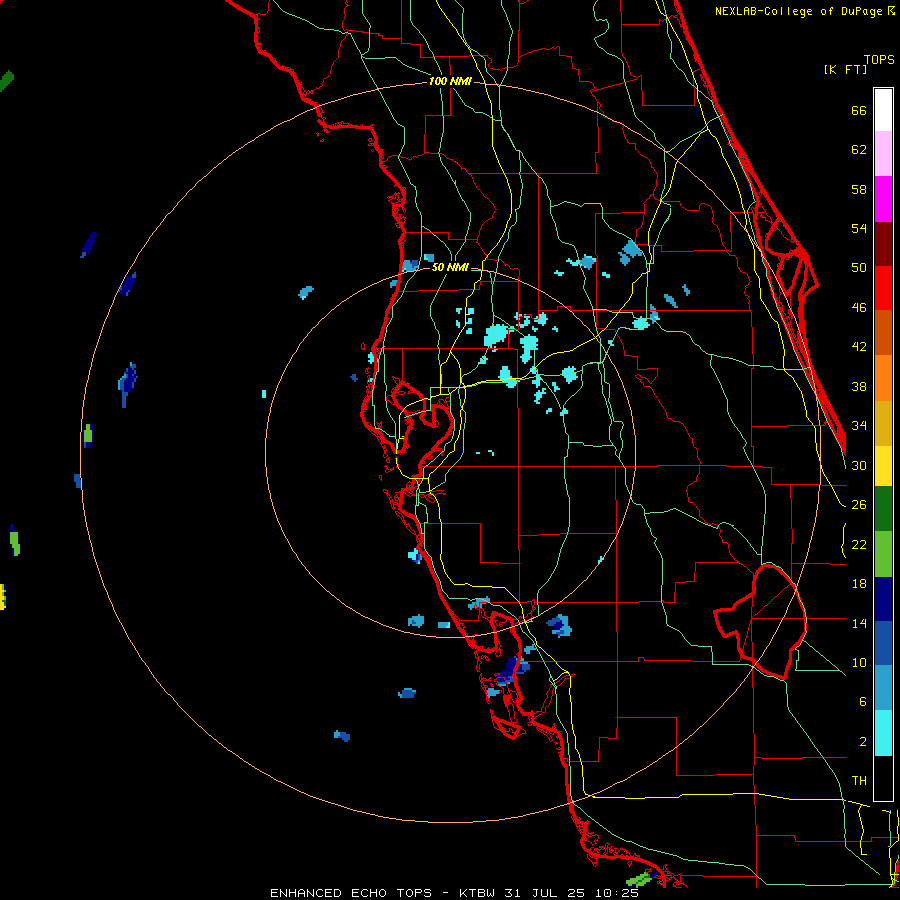
Task: Click the dark green legend swatch
Action: click(883, 509)
